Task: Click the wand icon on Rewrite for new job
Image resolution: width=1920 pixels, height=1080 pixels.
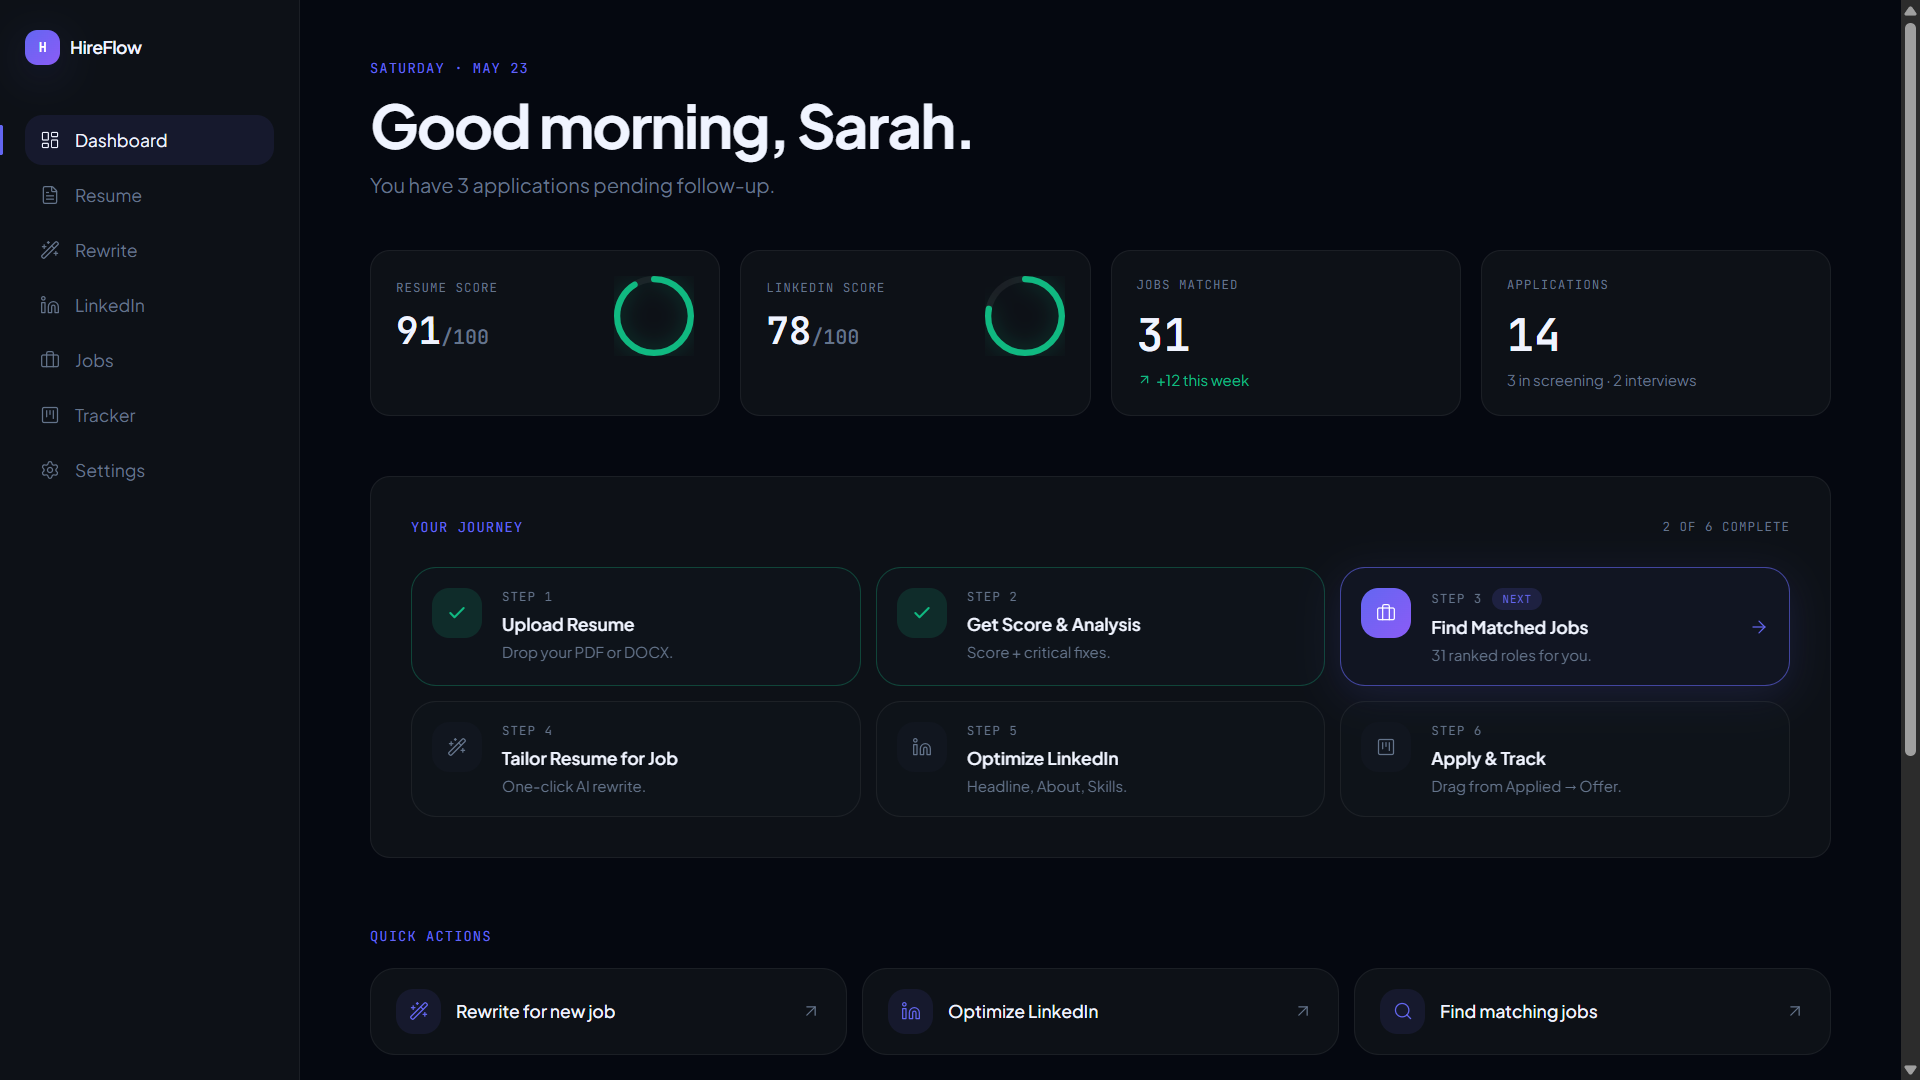Action: 419,1011
